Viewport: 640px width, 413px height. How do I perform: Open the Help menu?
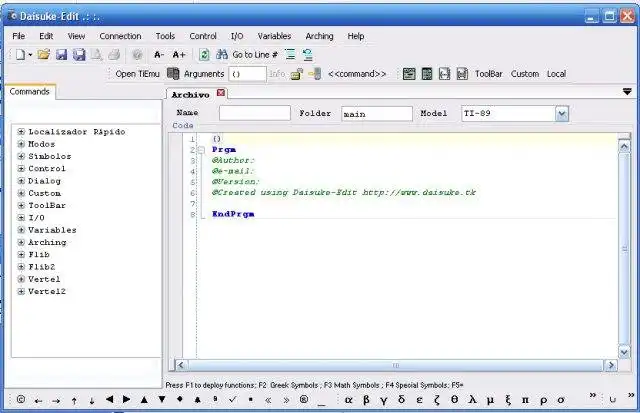click(x=356, y=36)
